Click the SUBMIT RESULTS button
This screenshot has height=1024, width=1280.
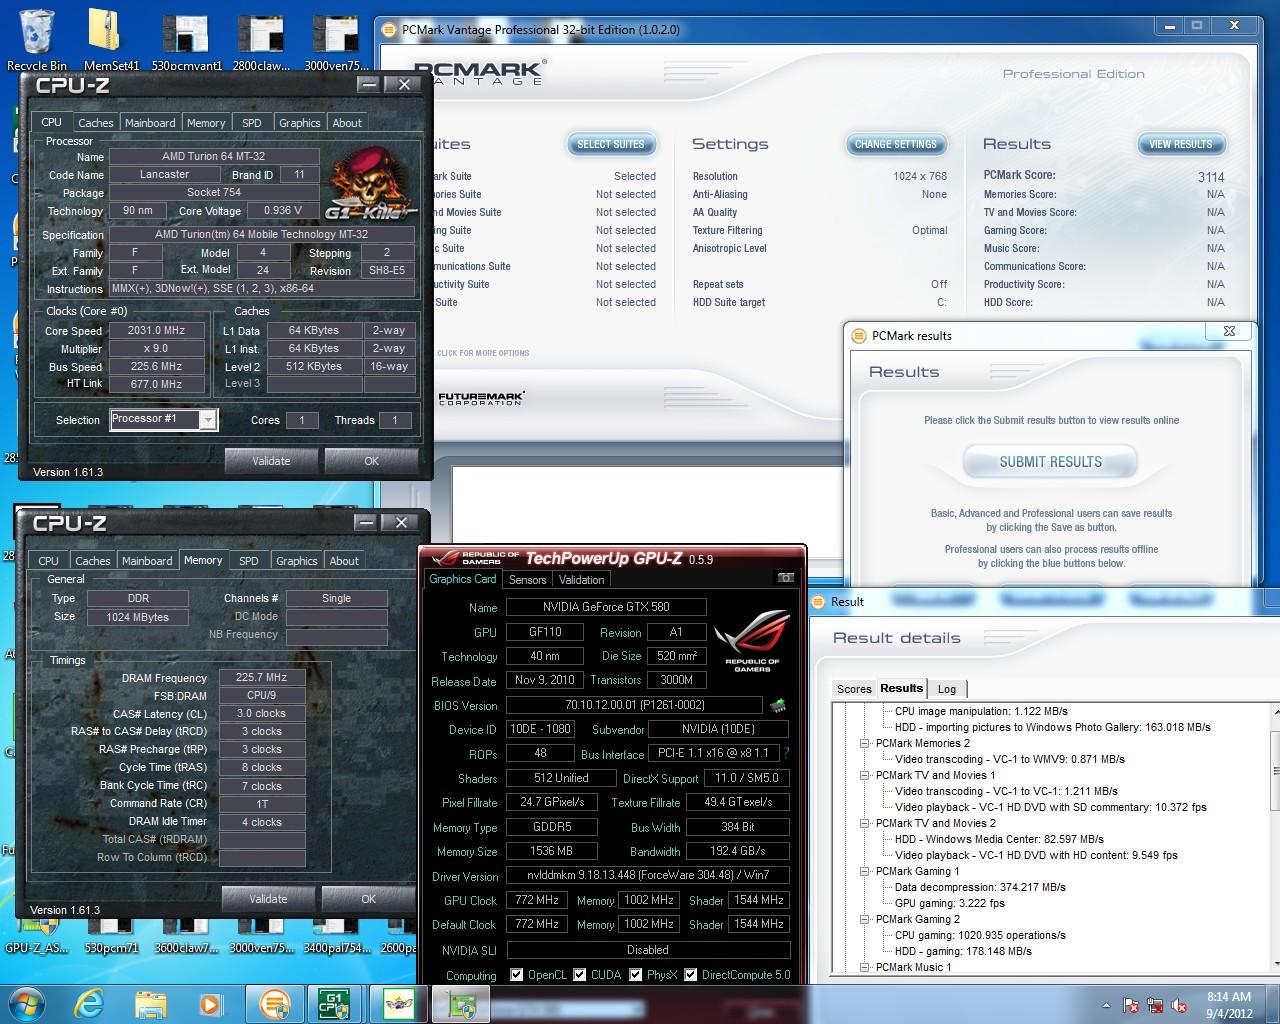(x=1050, y=462)
